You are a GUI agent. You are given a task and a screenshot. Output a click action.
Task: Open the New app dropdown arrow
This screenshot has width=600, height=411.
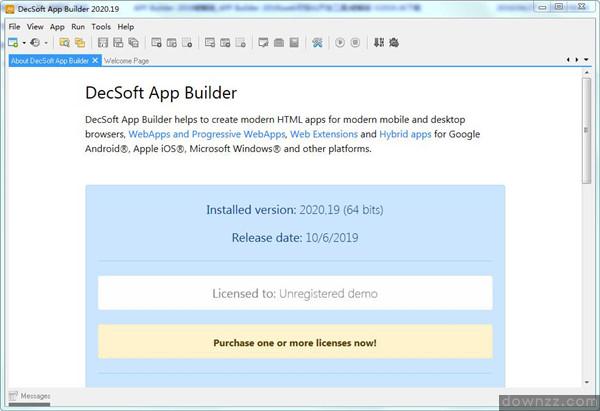pos(24,43)
